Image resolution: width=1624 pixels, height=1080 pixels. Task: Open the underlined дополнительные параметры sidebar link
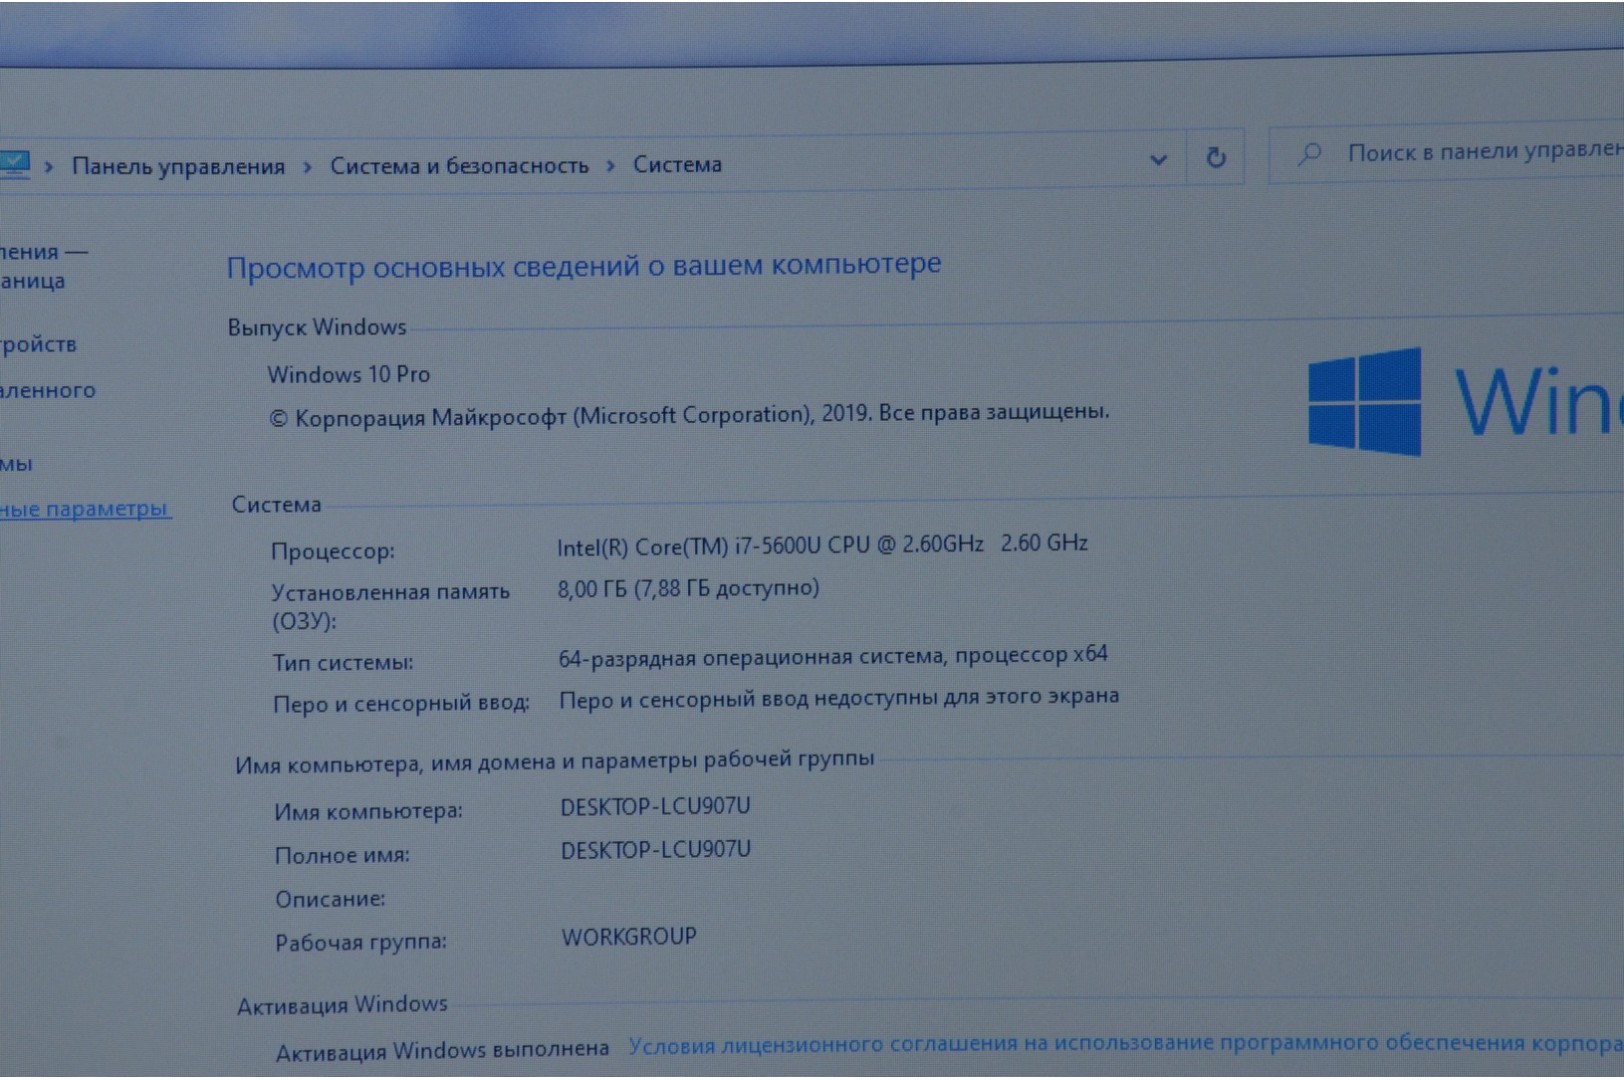coord(84,509)
